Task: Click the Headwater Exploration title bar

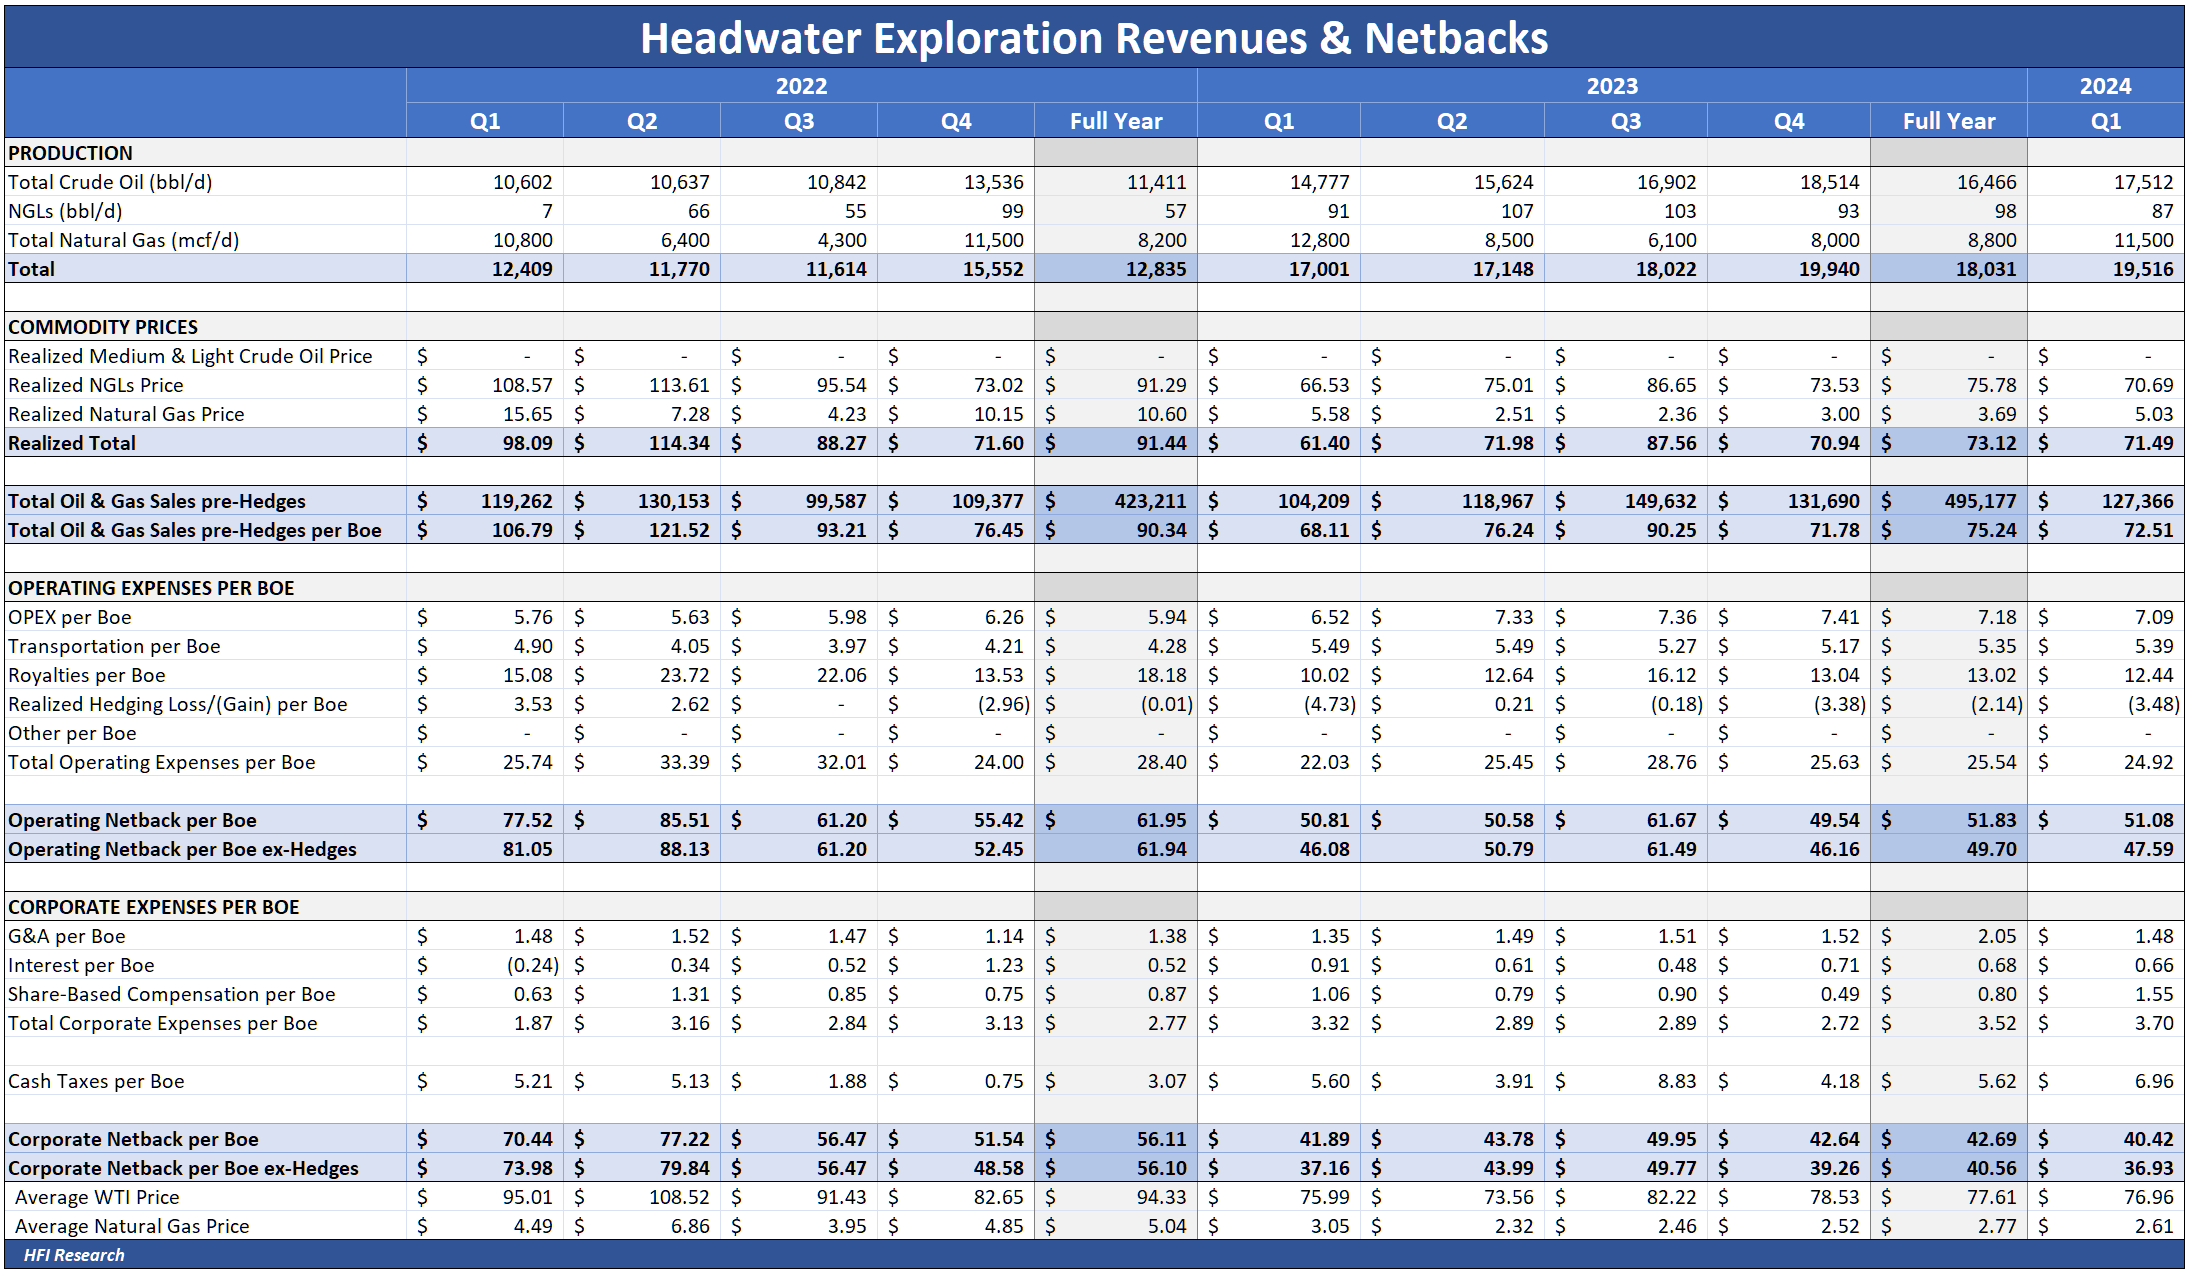Action: [x=1093, y=39]
